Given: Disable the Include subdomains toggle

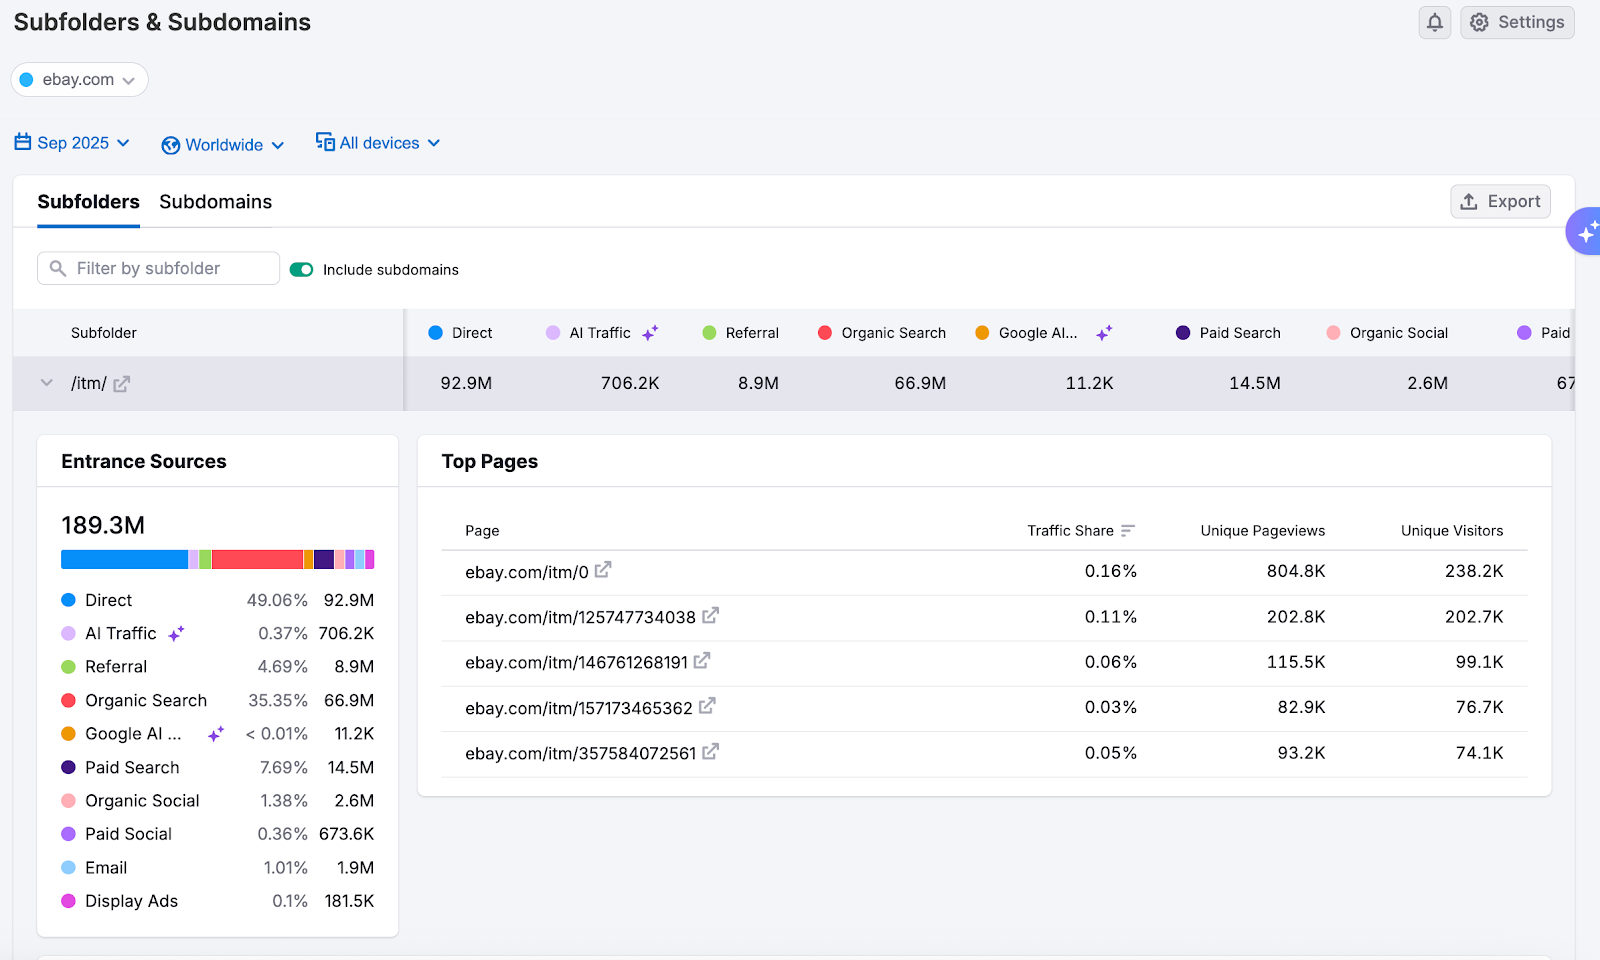Looking at the screenshot, I should click(x=301, y=269).
